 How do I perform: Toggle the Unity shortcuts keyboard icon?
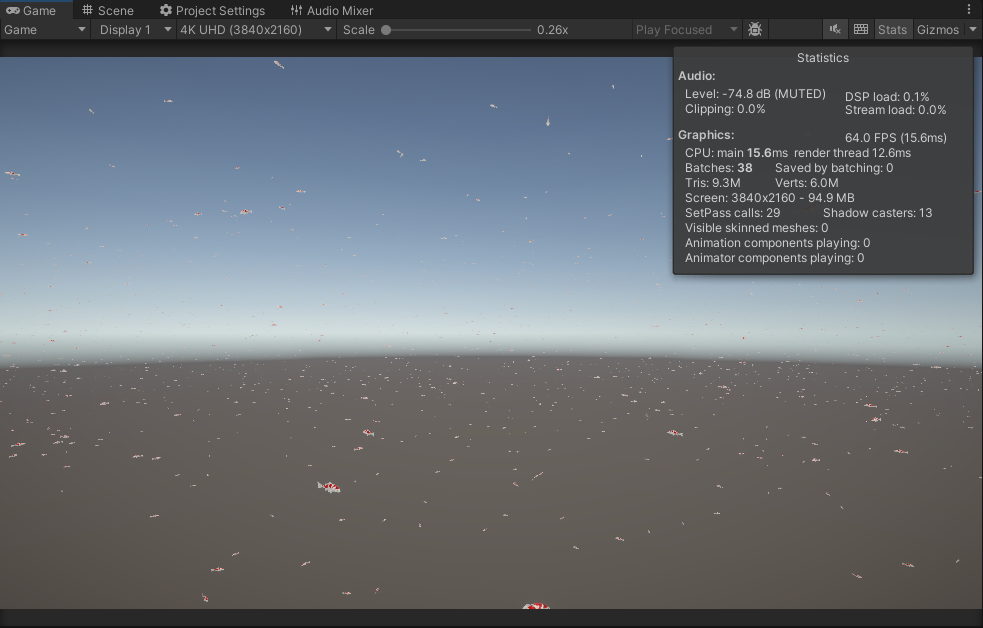coord(861,29)
